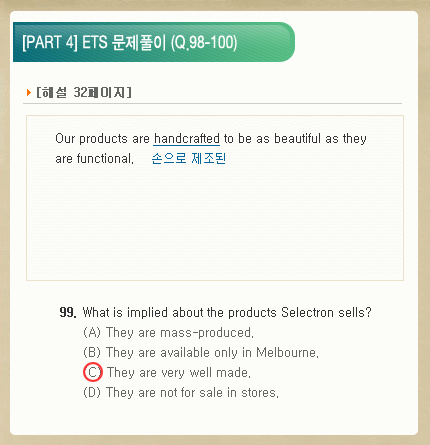Click the question text about Selectron products
This screenshot has width=430, height=445.
click(x=227, y=312)
